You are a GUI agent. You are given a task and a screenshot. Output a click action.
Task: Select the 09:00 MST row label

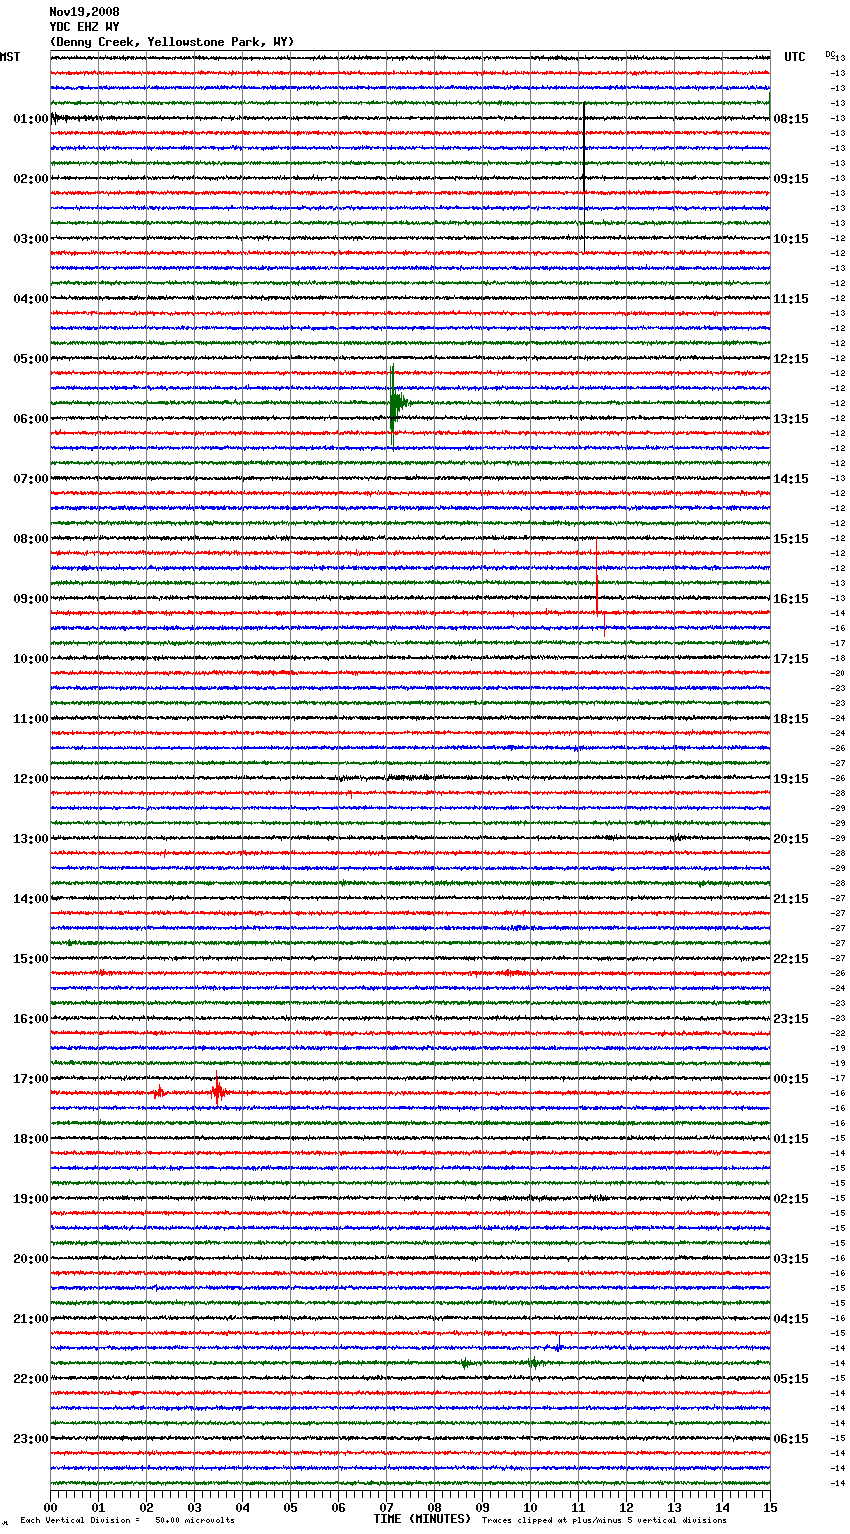[x=31, y=599]
